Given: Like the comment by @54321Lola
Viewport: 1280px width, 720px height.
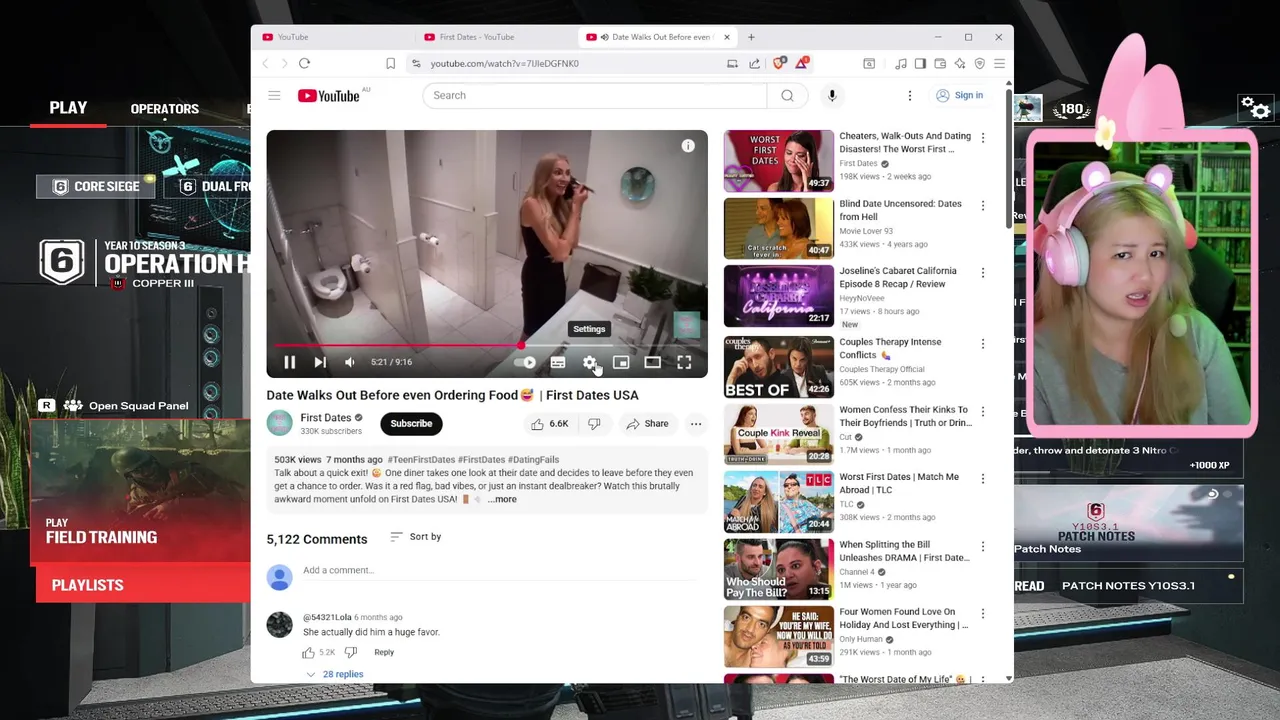Looking at the screenshot, I should tap(309, 652).
